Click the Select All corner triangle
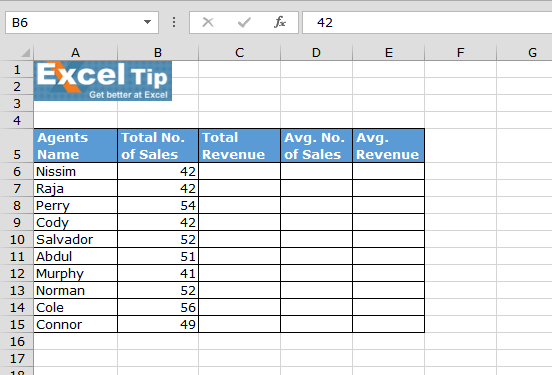This screenshot has width=552, height=375. click(x=26, y=53)
